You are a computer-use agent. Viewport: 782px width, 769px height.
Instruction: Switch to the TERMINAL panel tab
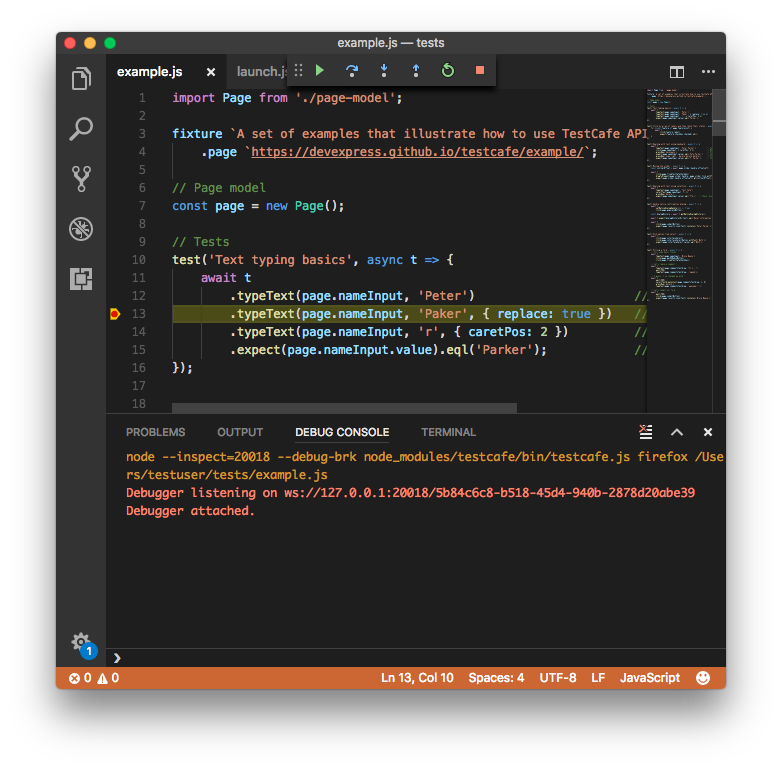click(x=448, y=432)
